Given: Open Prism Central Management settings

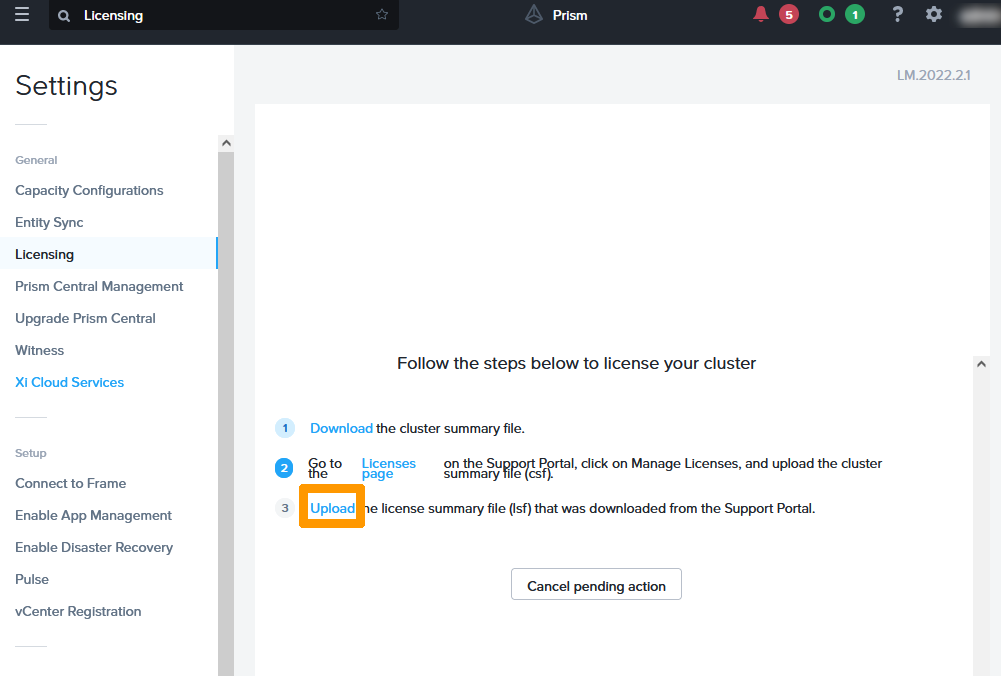Looking at the screenshot, I should click(x=98, y=286).
